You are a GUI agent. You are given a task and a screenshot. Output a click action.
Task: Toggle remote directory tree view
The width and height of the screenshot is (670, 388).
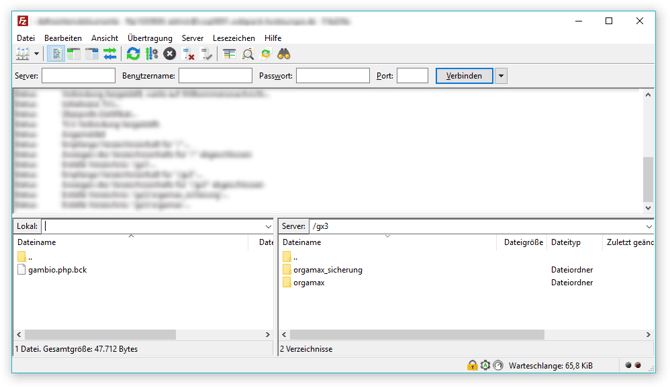(92, 54)
